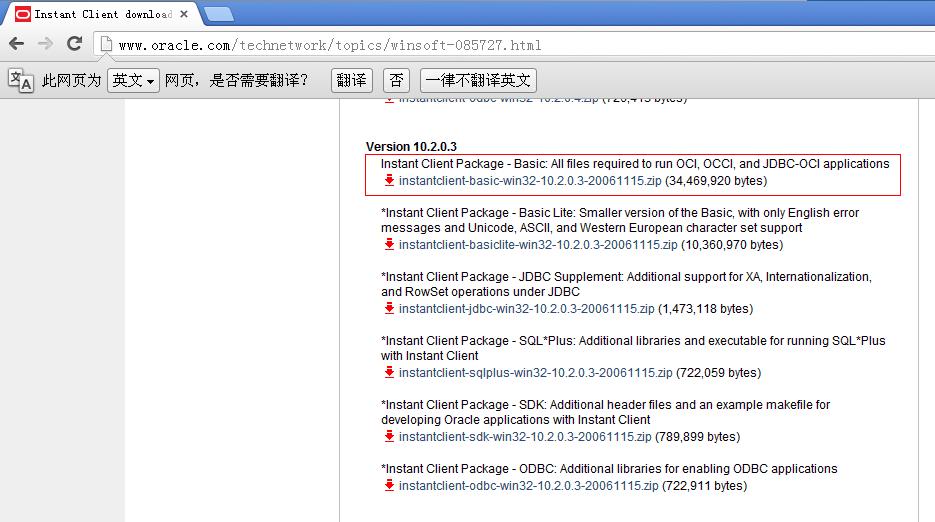Click the ODBC package description text

point(609,469)
